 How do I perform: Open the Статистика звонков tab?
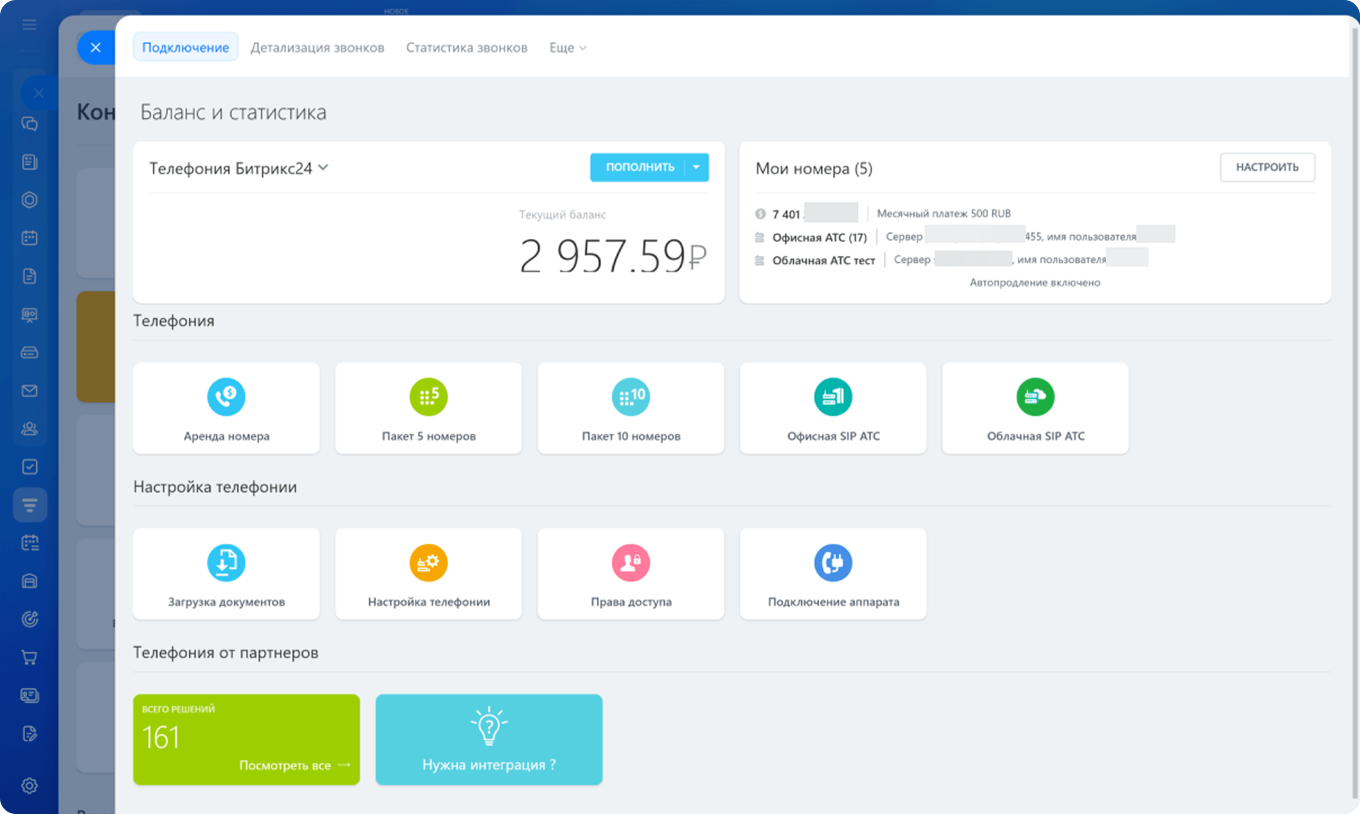point(466,47)
